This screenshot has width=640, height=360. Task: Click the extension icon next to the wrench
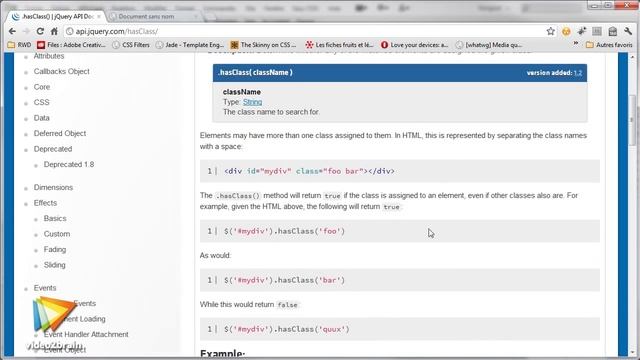click(x=612, y=31)
